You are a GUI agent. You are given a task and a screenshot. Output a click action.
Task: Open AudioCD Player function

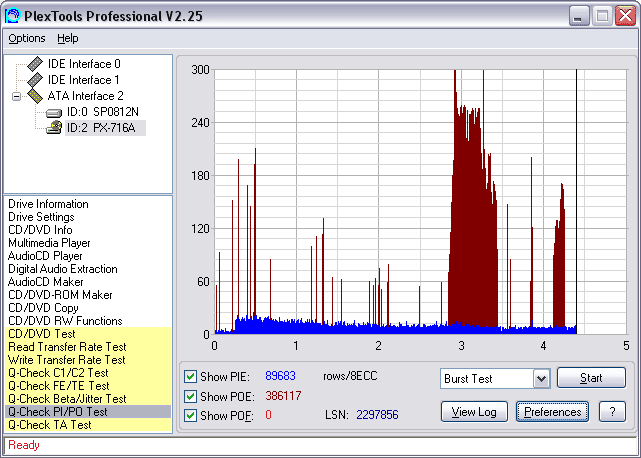[45, 256]
